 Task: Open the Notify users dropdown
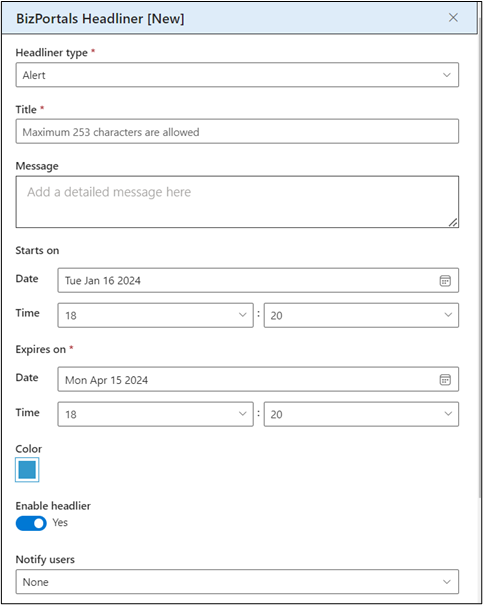(237, 581)
